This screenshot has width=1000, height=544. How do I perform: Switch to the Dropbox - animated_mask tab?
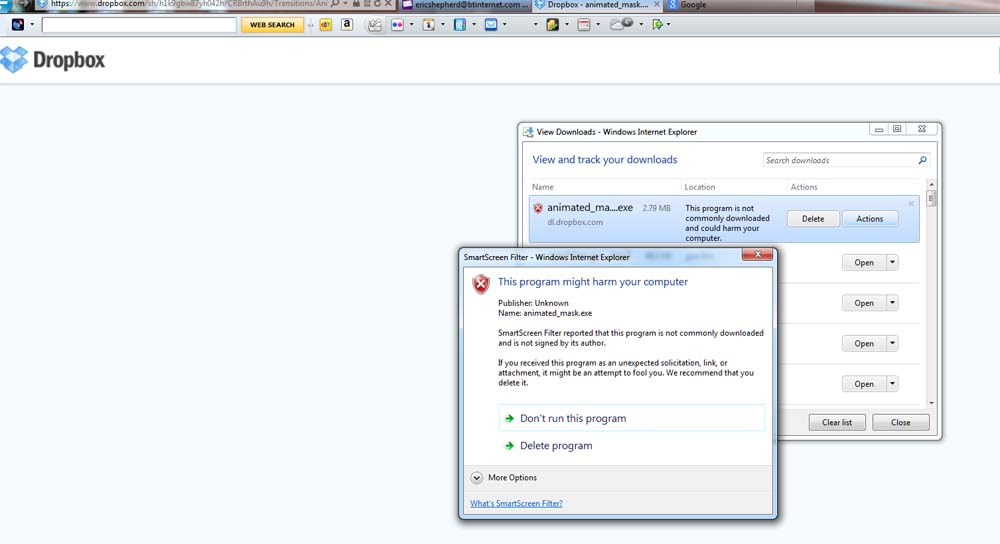coord(598,4)
